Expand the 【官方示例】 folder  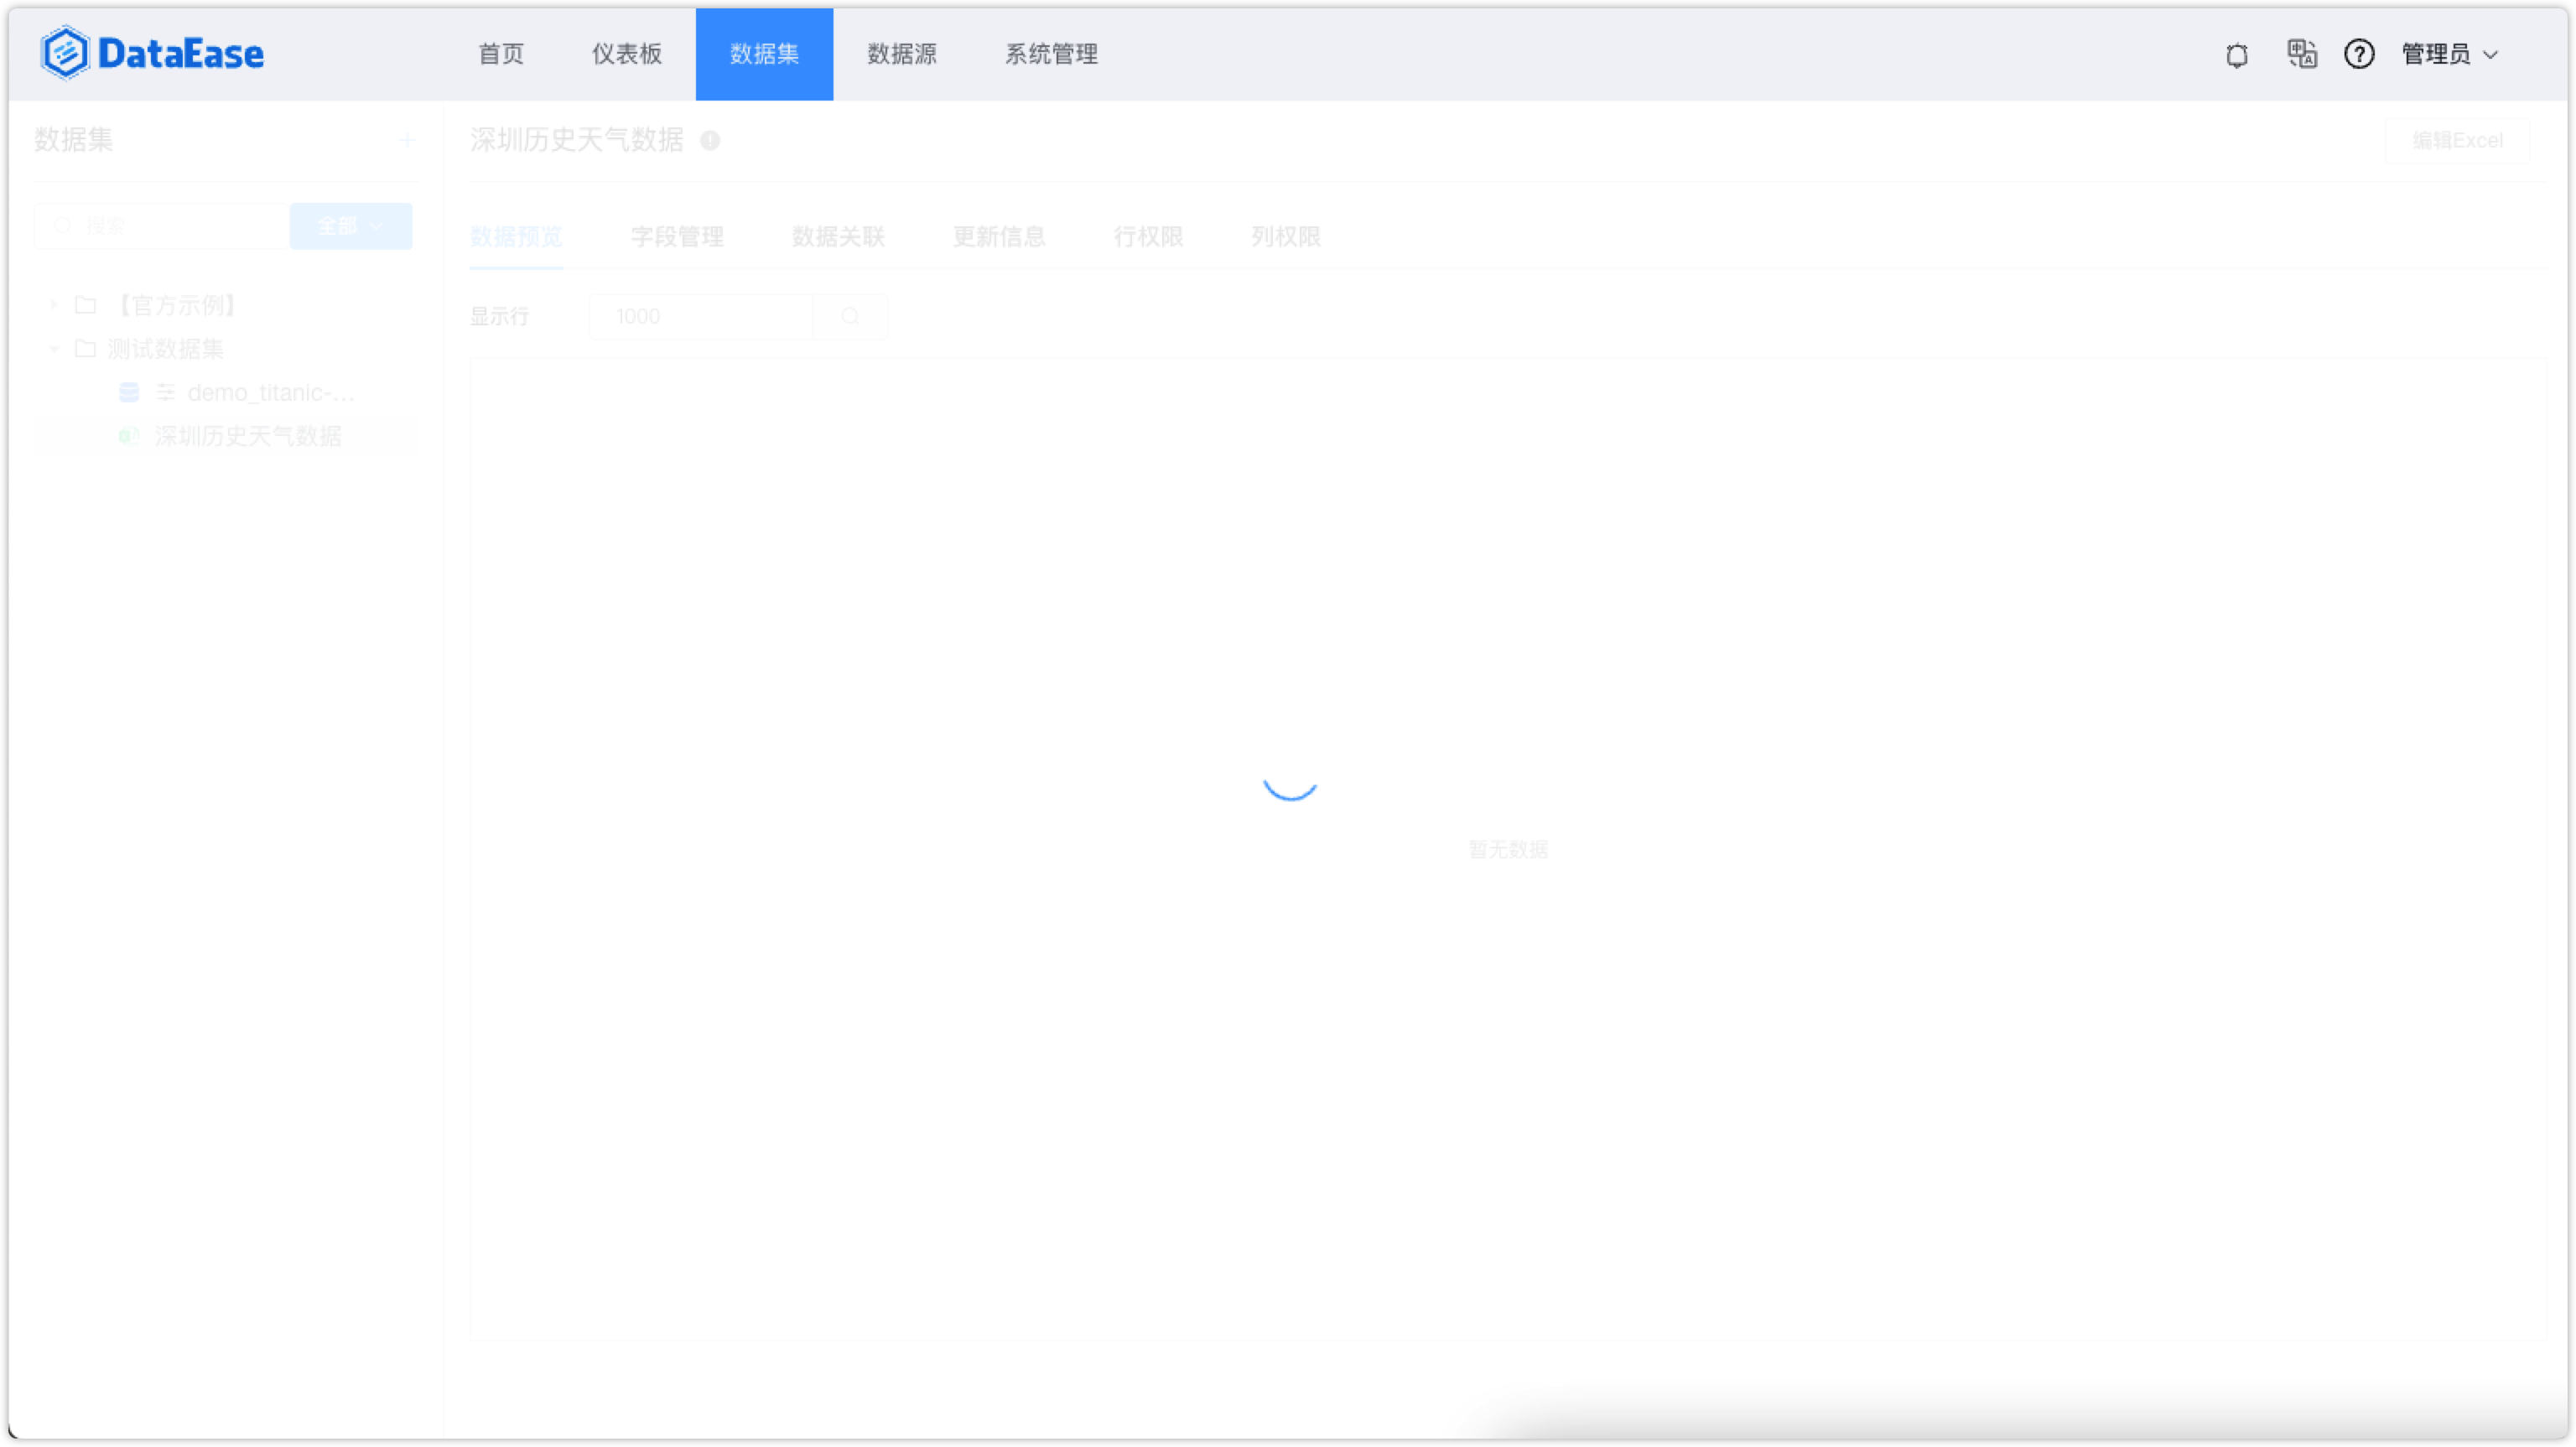(53, 305)
